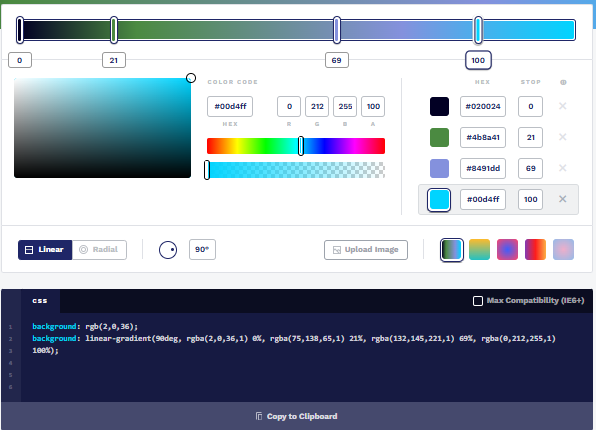Click the background rgb(2,0,36) code line
This screenshot has height=430, width=596.
click(85, 327)
